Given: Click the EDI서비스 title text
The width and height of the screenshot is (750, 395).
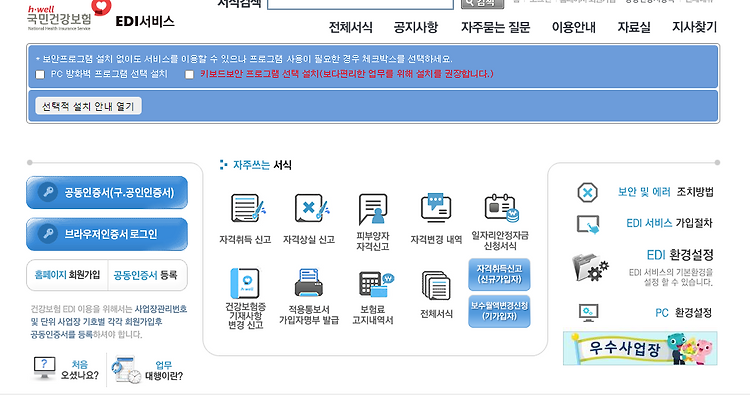Looking at the screenshot, I should tap(145, 22).
